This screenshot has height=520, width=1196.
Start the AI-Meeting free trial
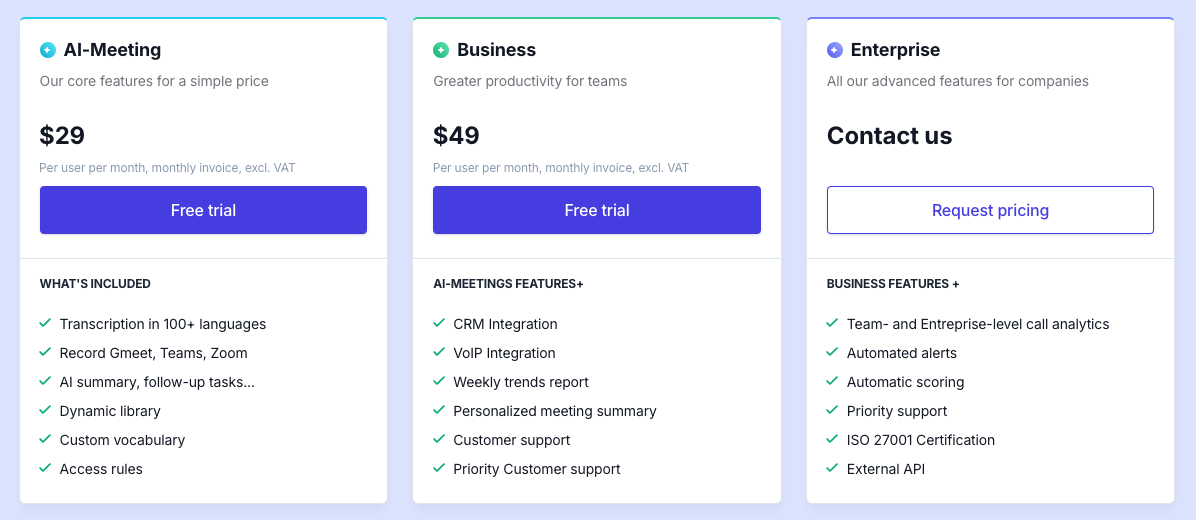coord(203,210)
